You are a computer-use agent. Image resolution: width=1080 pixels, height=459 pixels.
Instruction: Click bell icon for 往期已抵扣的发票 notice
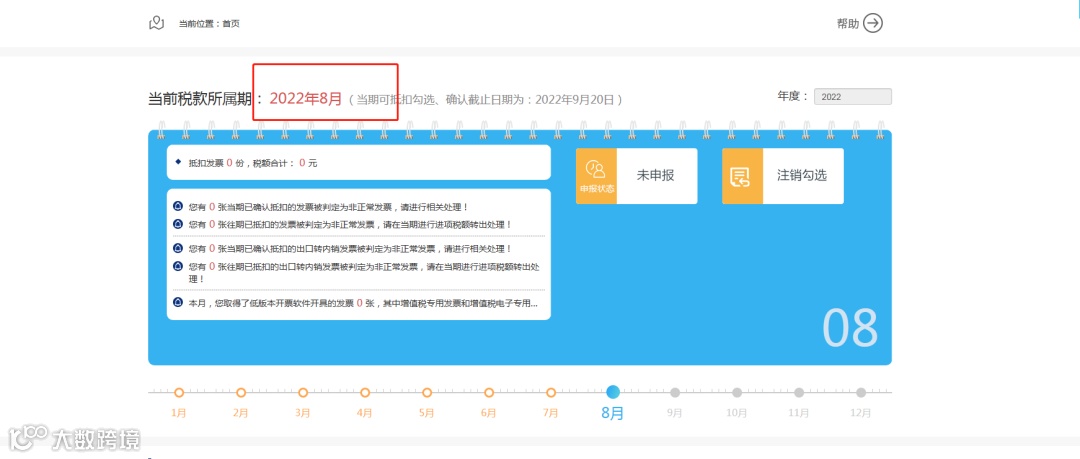(x=178, y=224)
